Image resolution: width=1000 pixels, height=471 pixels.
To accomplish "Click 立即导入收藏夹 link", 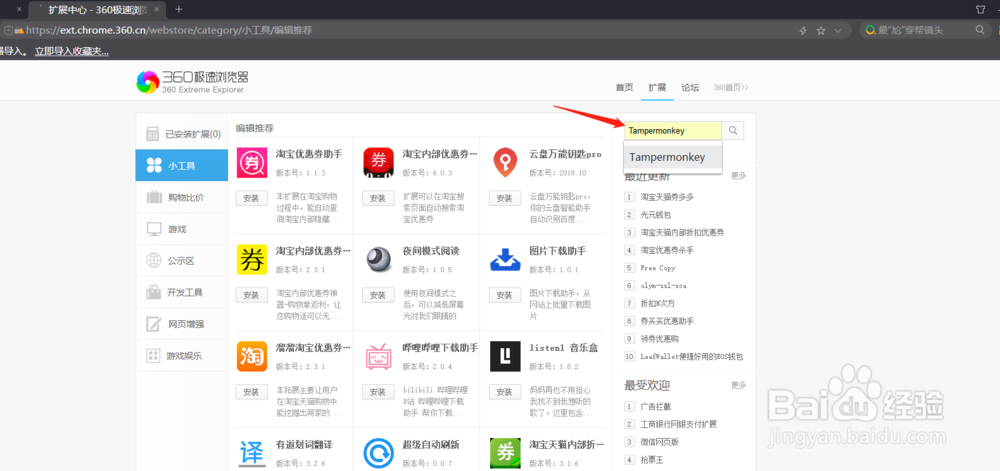I will (x=71, y=52).
